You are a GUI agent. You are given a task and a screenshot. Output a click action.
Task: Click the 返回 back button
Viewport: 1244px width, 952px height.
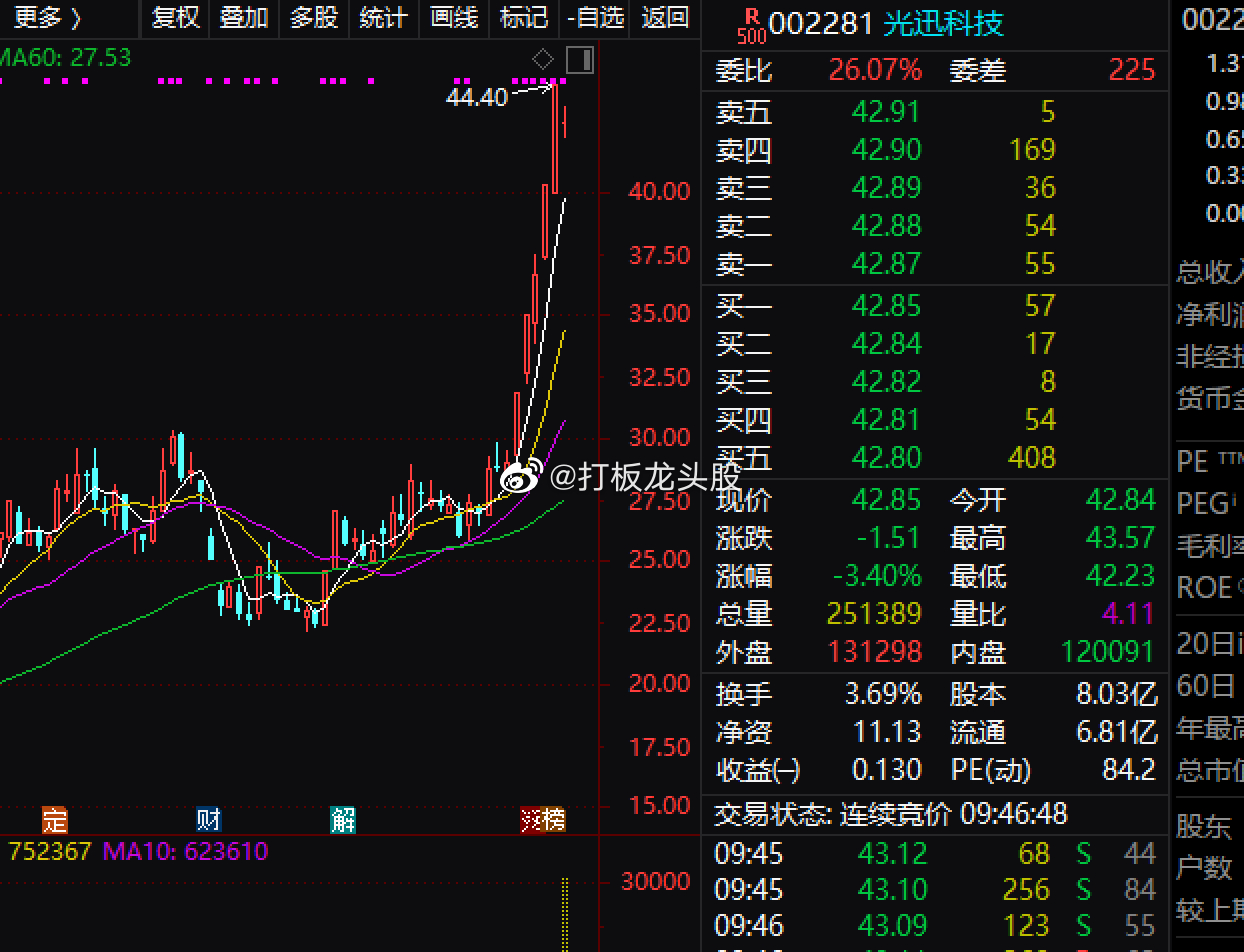665,17
